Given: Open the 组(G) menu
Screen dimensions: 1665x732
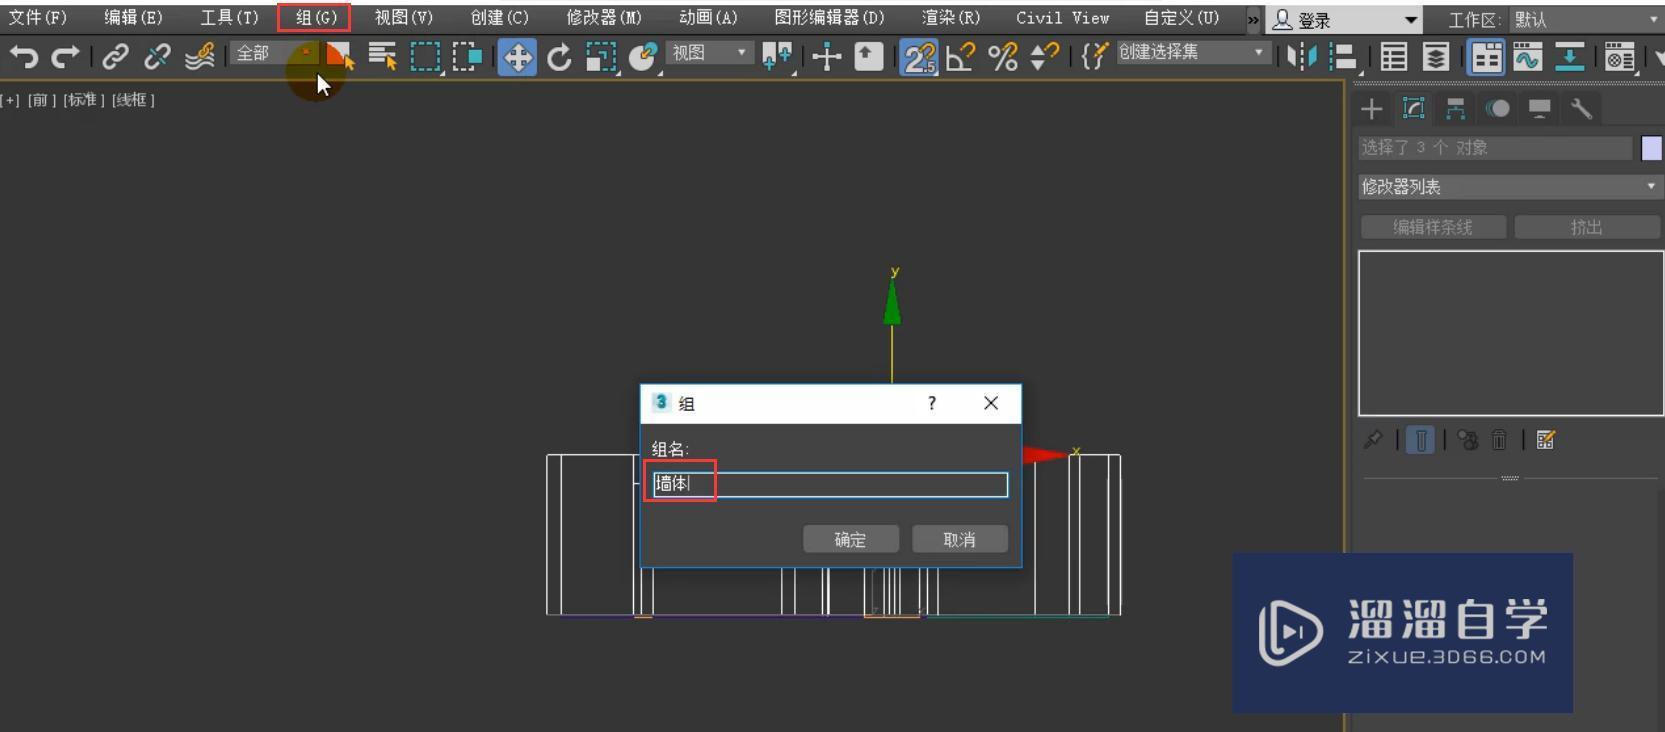Looking at the screenshot, I should pos(315,18).
